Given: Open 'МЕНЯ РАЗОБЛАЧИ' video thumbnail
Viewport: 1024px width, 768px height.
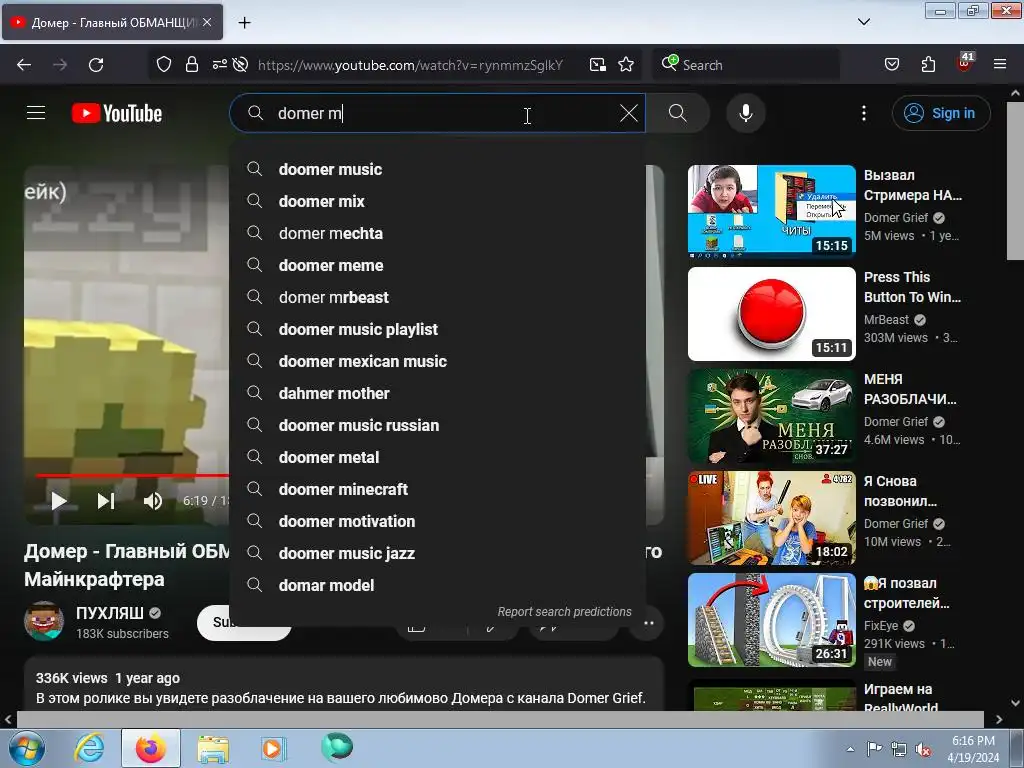Looking at the screenshot, I should pyautogui.click(x=771, y=415).
